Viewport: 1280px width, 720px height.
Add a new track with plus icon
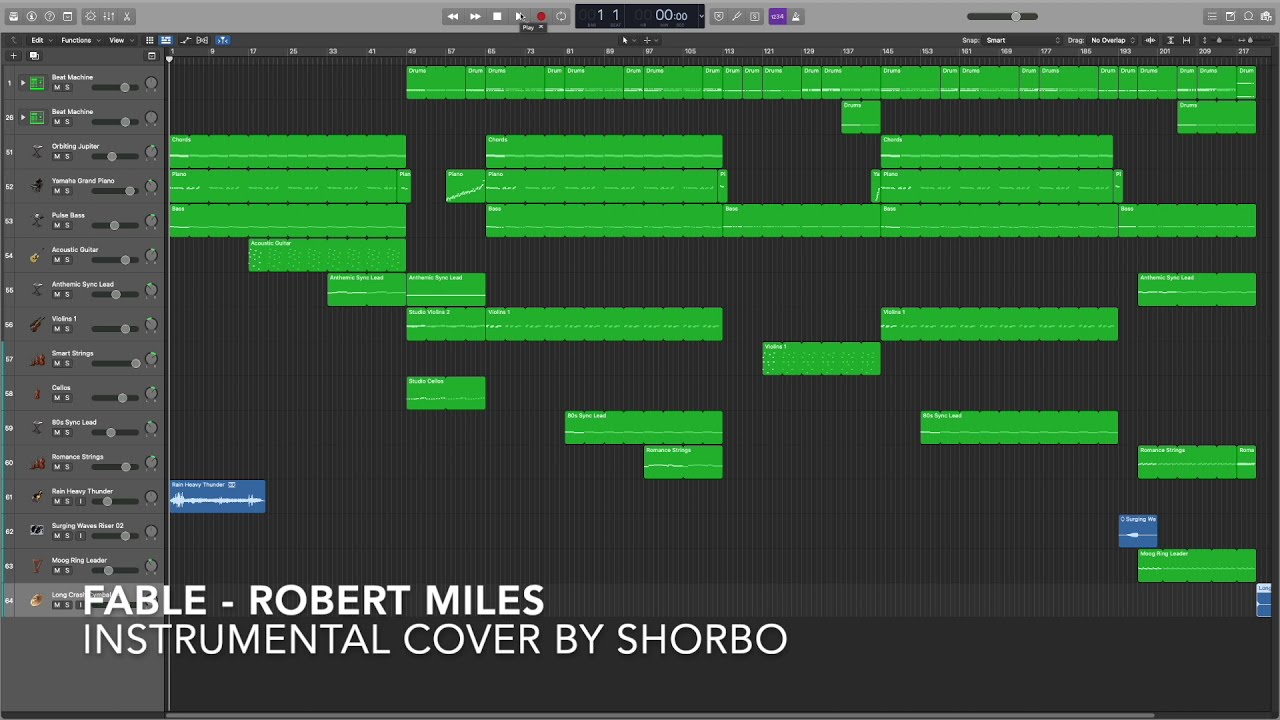15,56
